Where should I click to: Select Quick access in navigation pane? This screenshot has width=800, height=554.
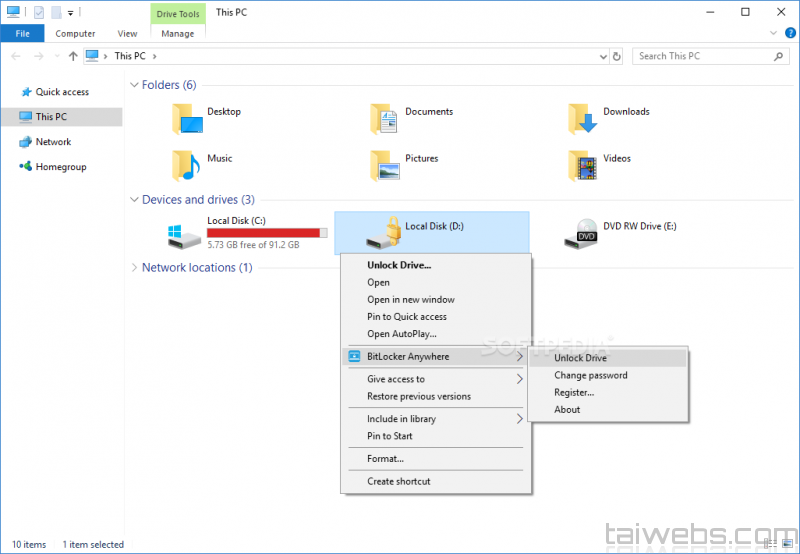[62, 92]
